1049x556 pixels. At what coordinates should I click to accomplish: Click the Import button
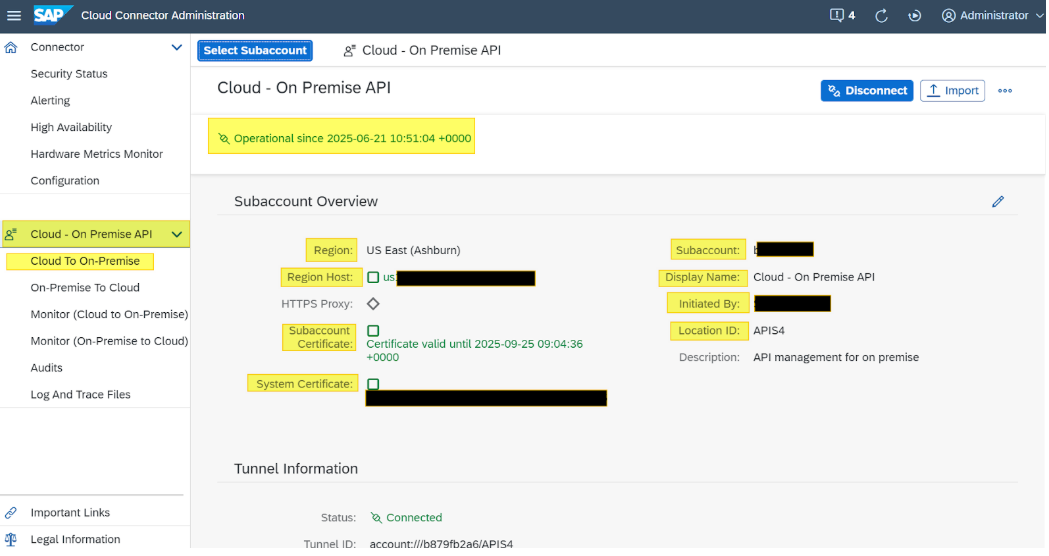(x=952, y=91)
